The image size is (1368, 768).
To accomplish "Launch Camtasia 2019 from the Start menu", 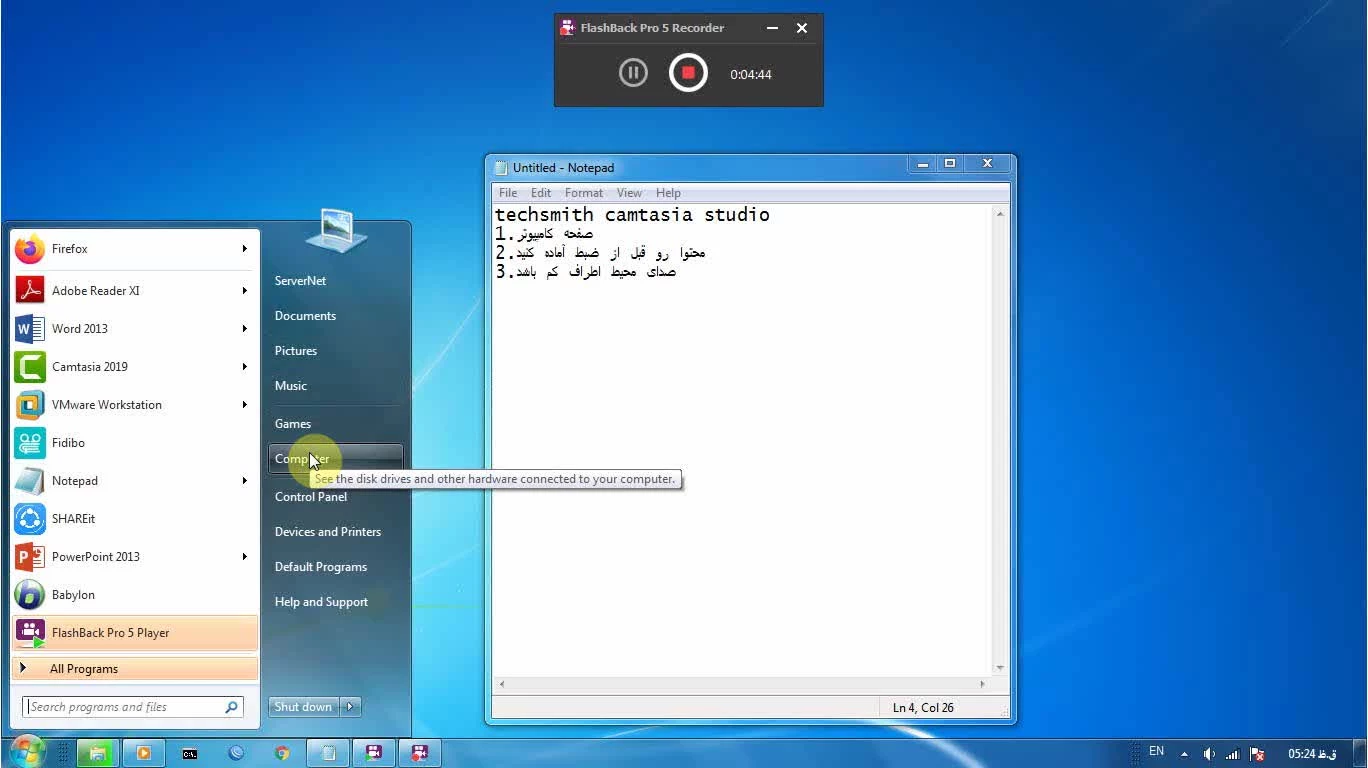I will tap(89, 367).
